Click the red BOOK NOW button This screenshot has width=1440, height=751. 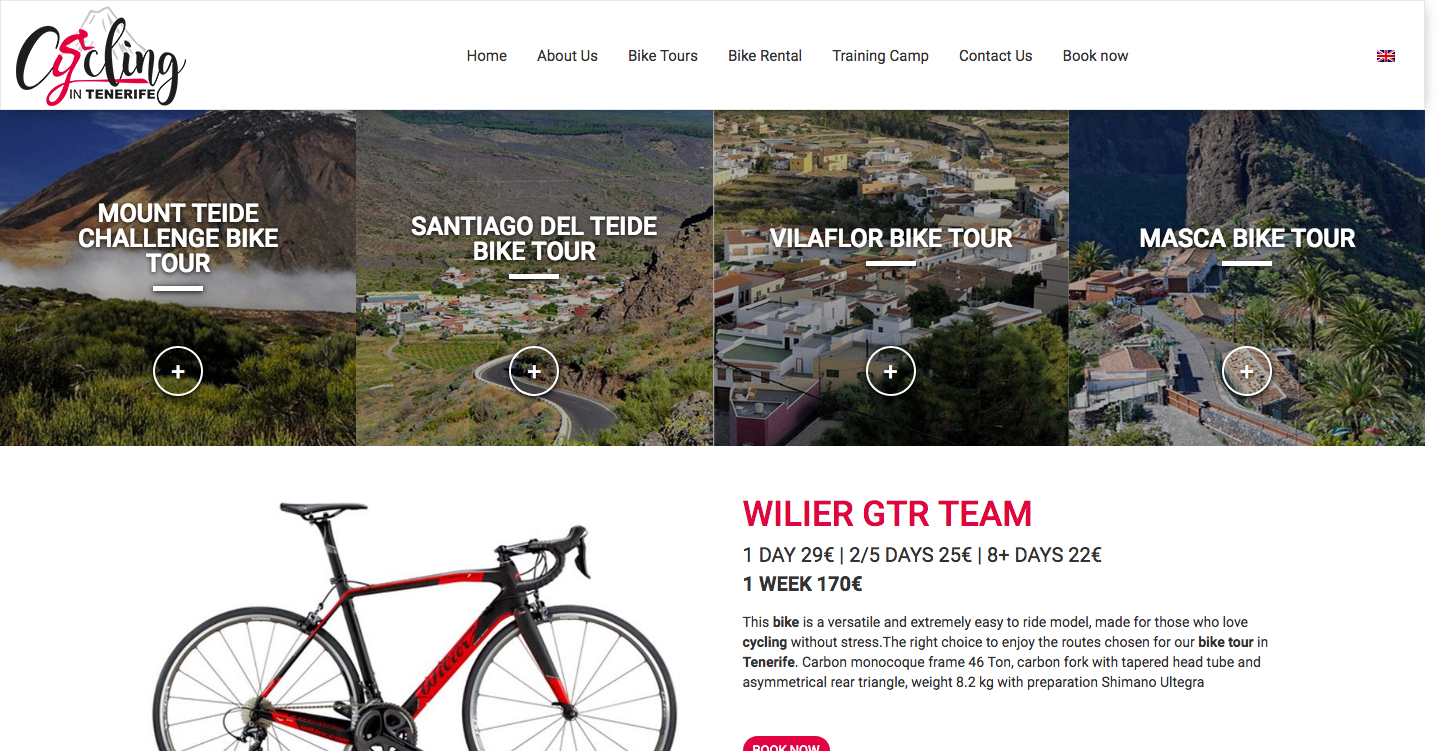(x=786, y=744)
